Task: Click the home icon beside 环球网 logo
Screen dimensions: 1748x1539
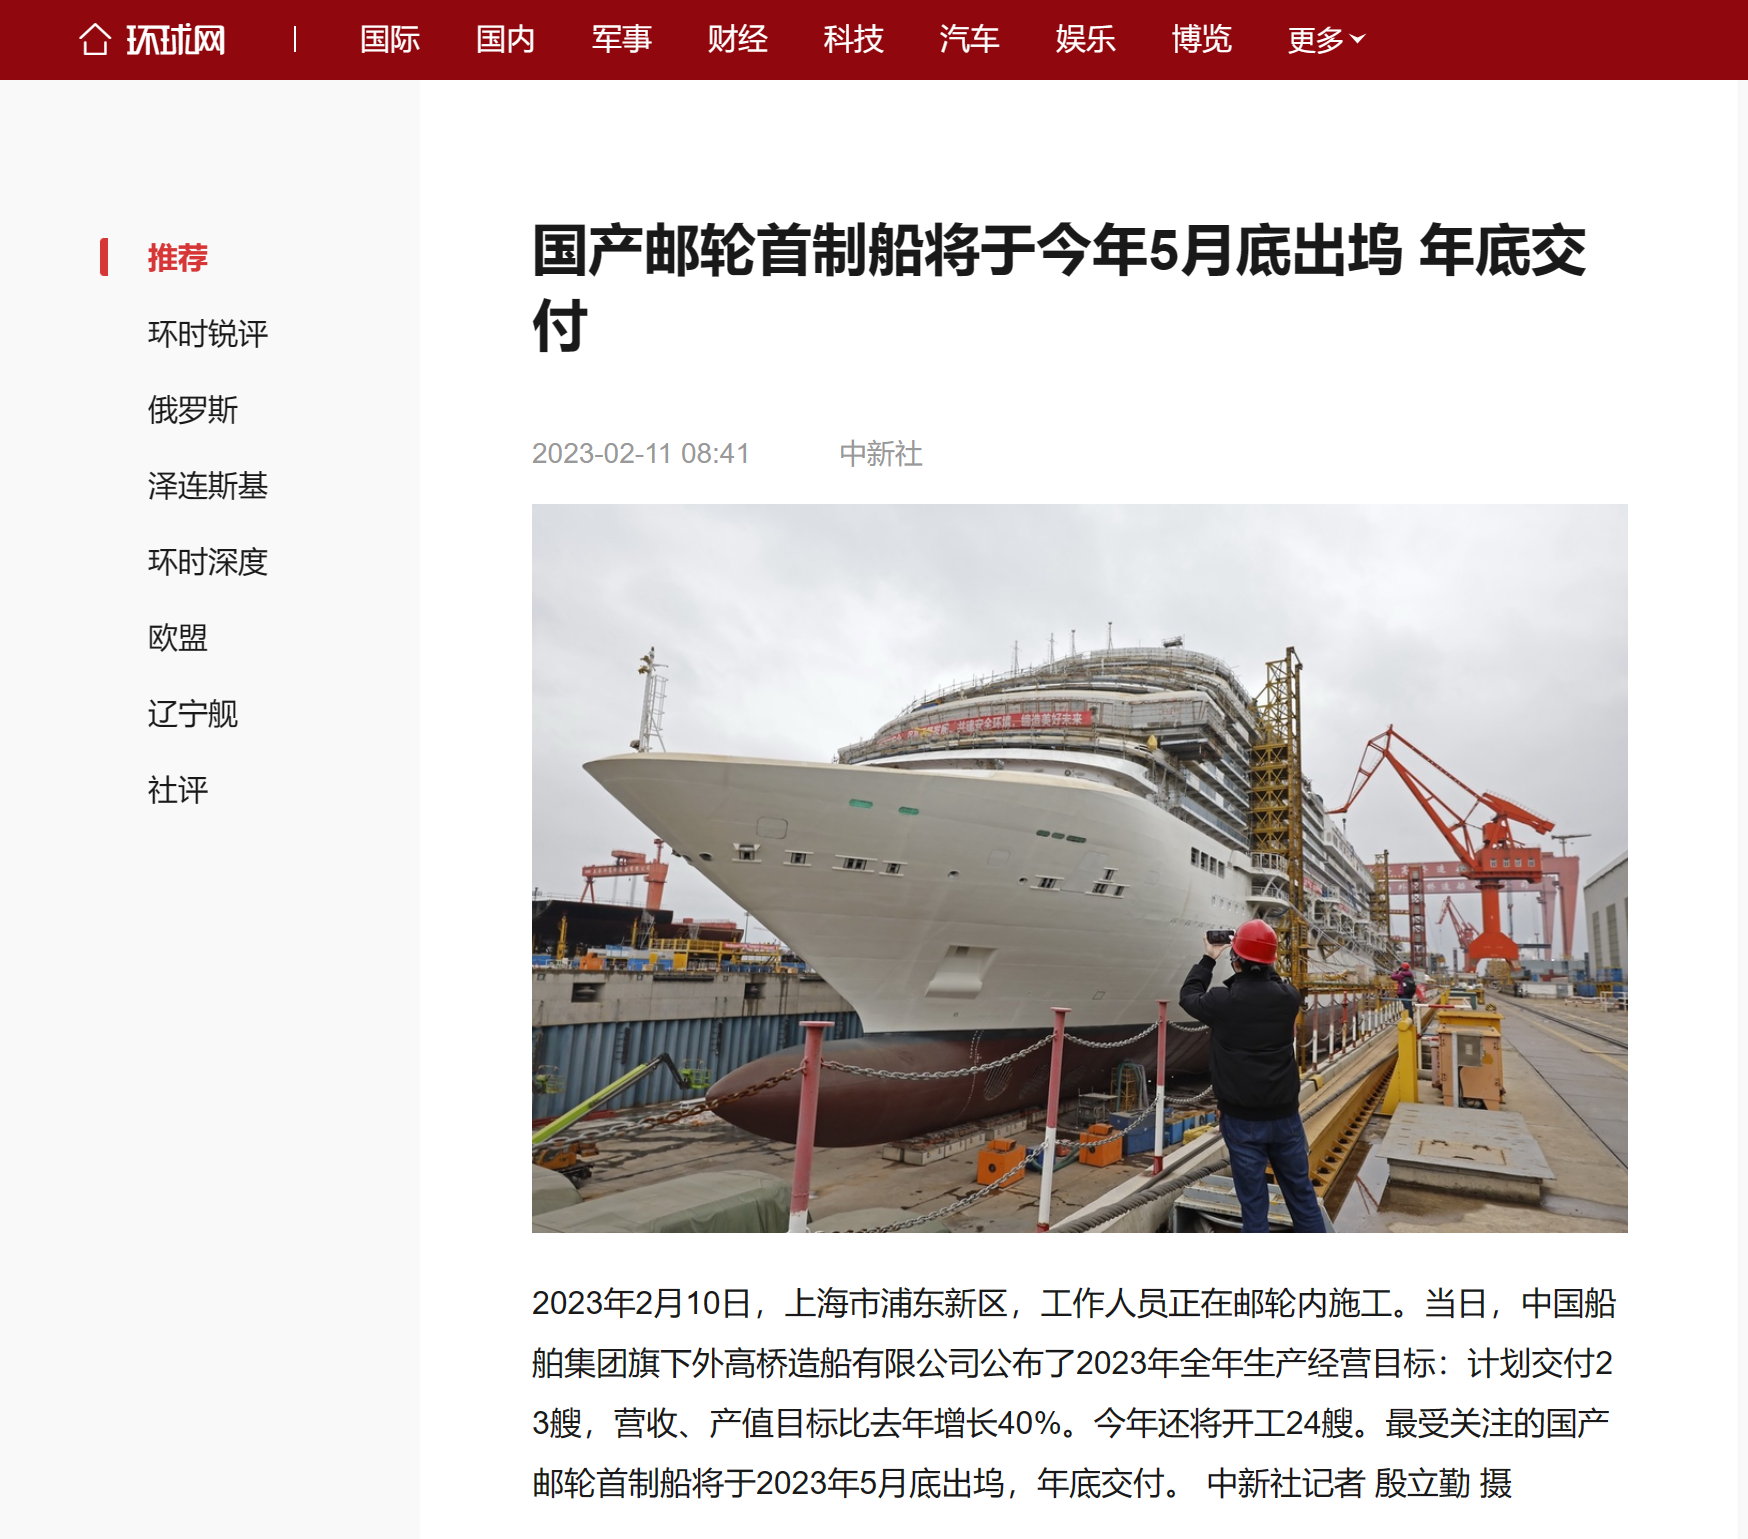Action: pos(95,40)
